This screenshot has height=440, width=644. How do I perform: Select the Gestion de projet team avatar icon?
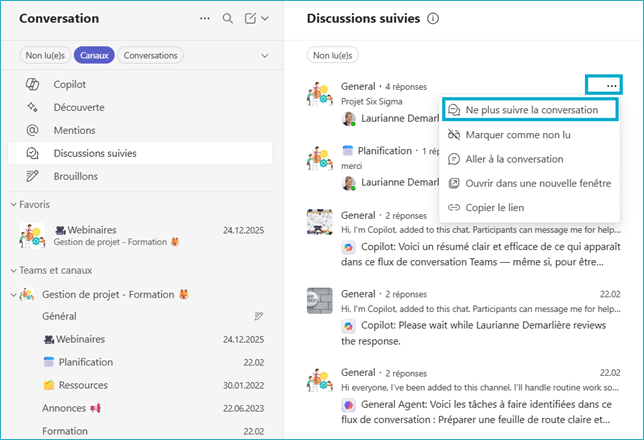[x=27, y=295]
